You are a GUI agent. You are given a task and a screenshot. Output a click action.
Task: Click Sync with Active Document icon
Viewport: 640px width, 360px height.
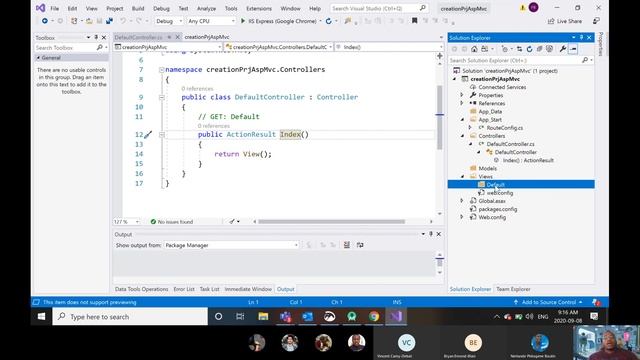pos(519,49)
